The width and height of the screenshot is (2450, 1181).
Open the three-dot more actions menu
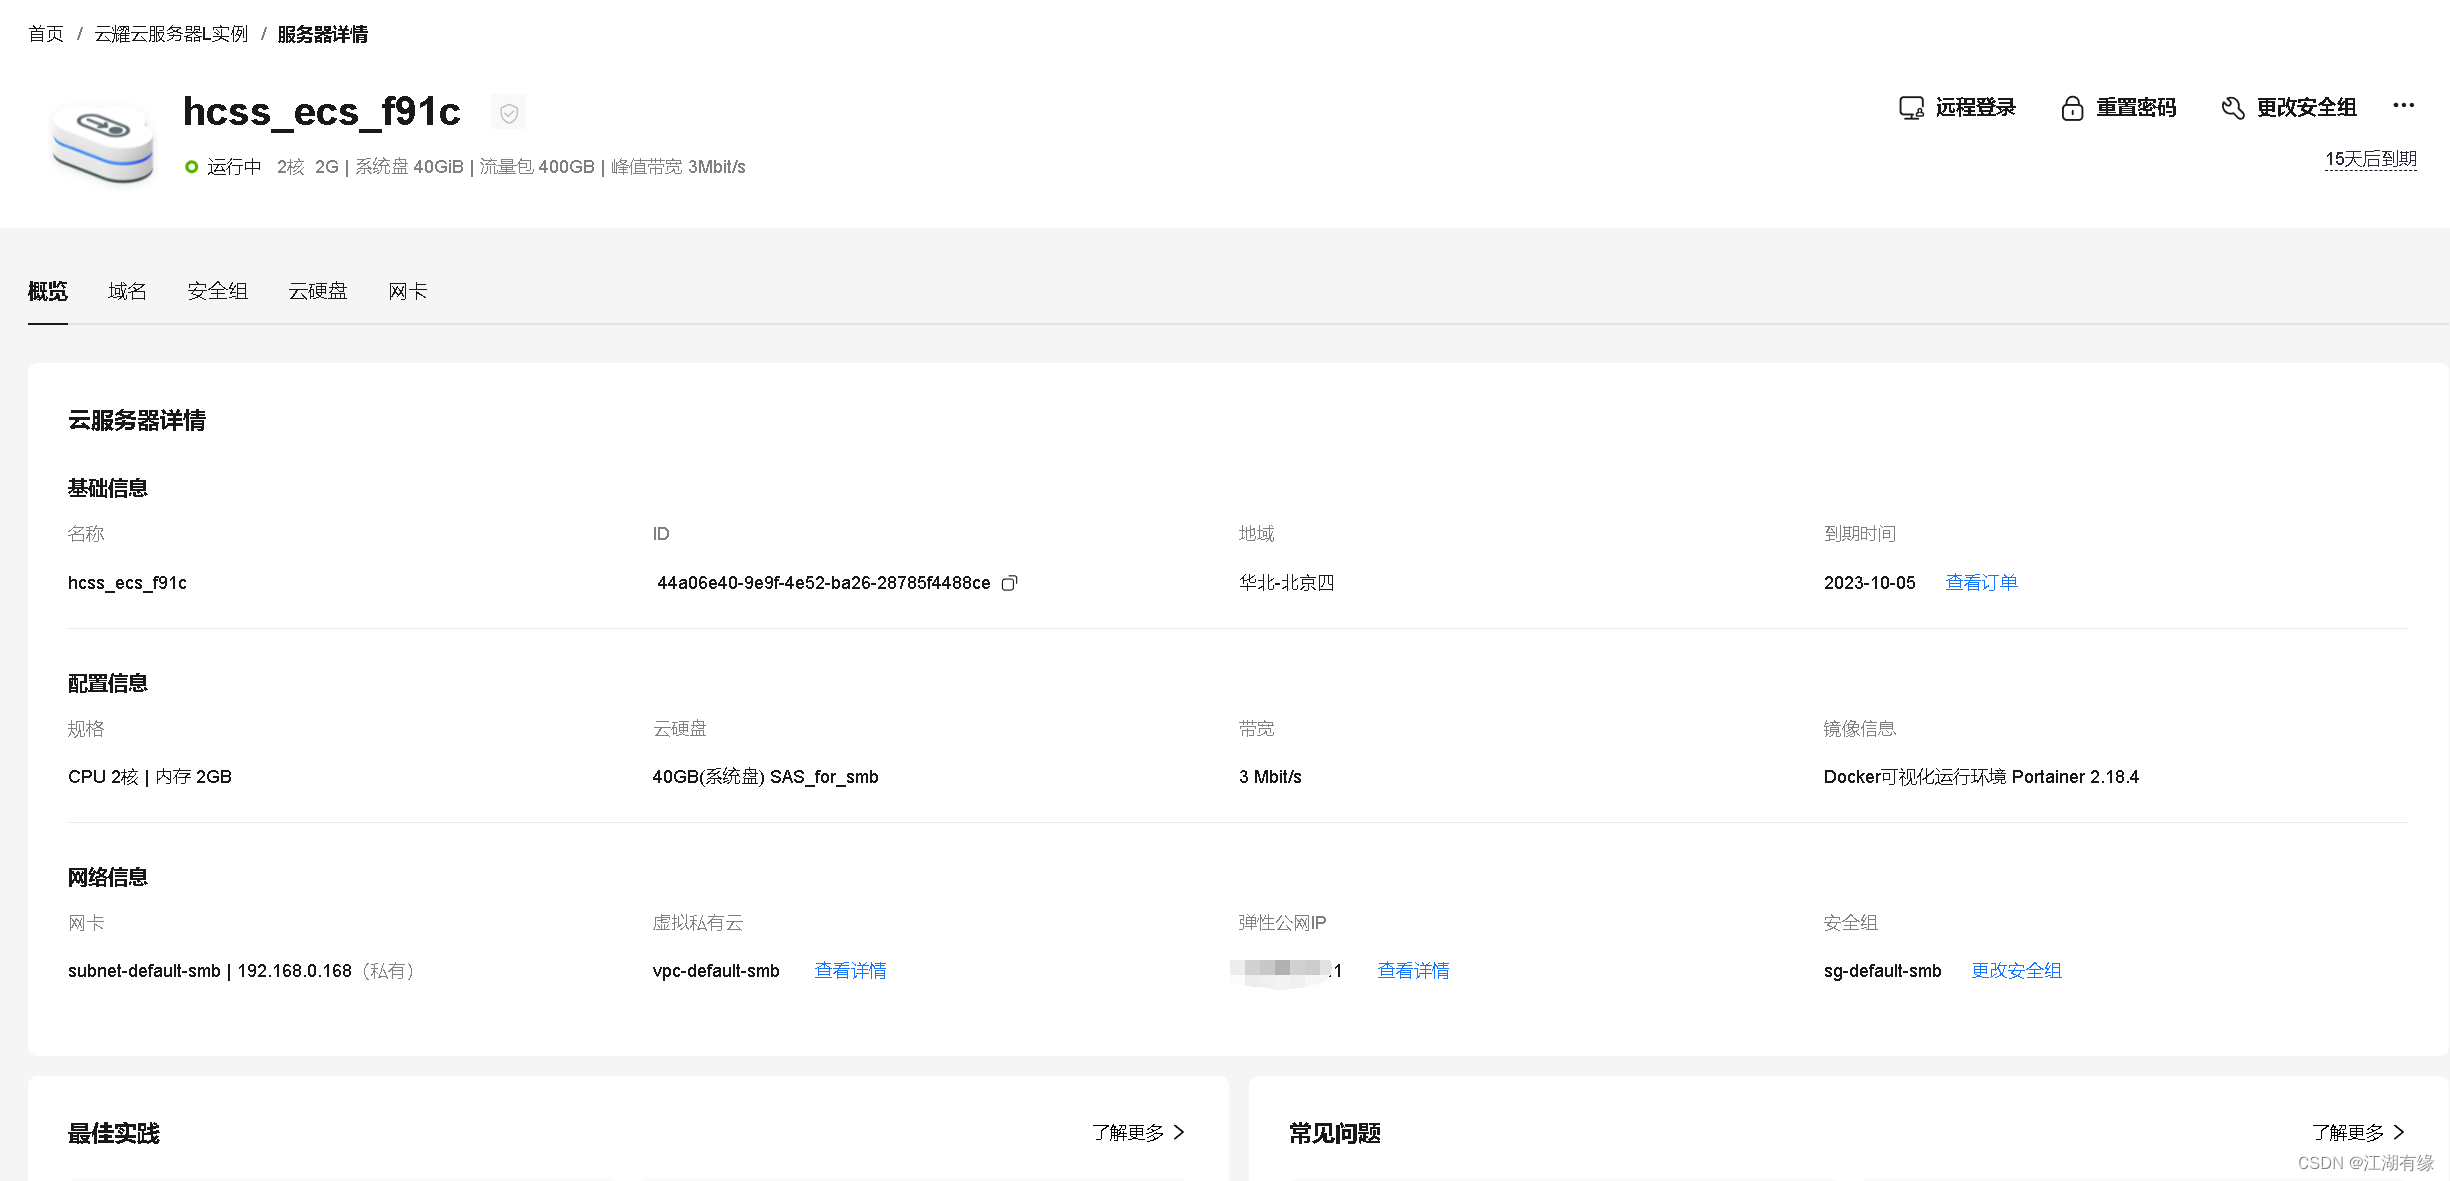tap(2403, 106)
